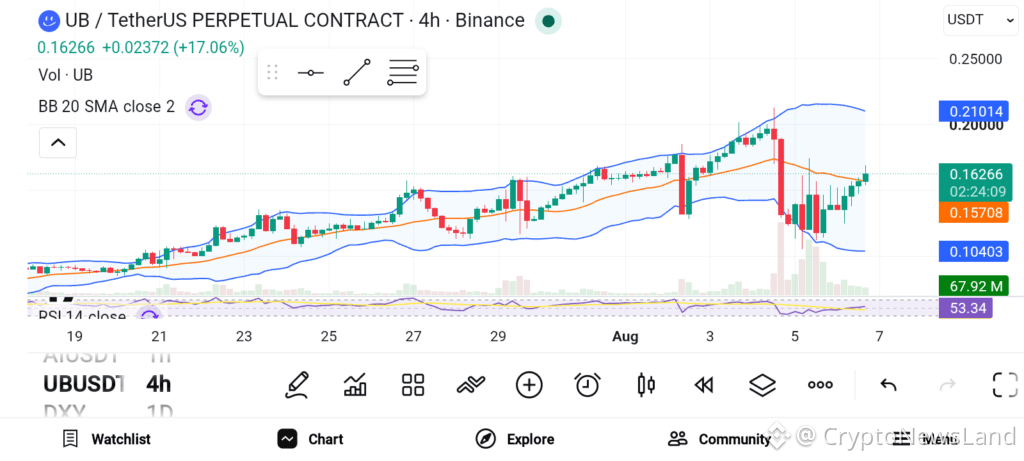Viewport: 1024px width, 461px height.
Task: Switch to the Chart tab
Action: coord(310,439)
